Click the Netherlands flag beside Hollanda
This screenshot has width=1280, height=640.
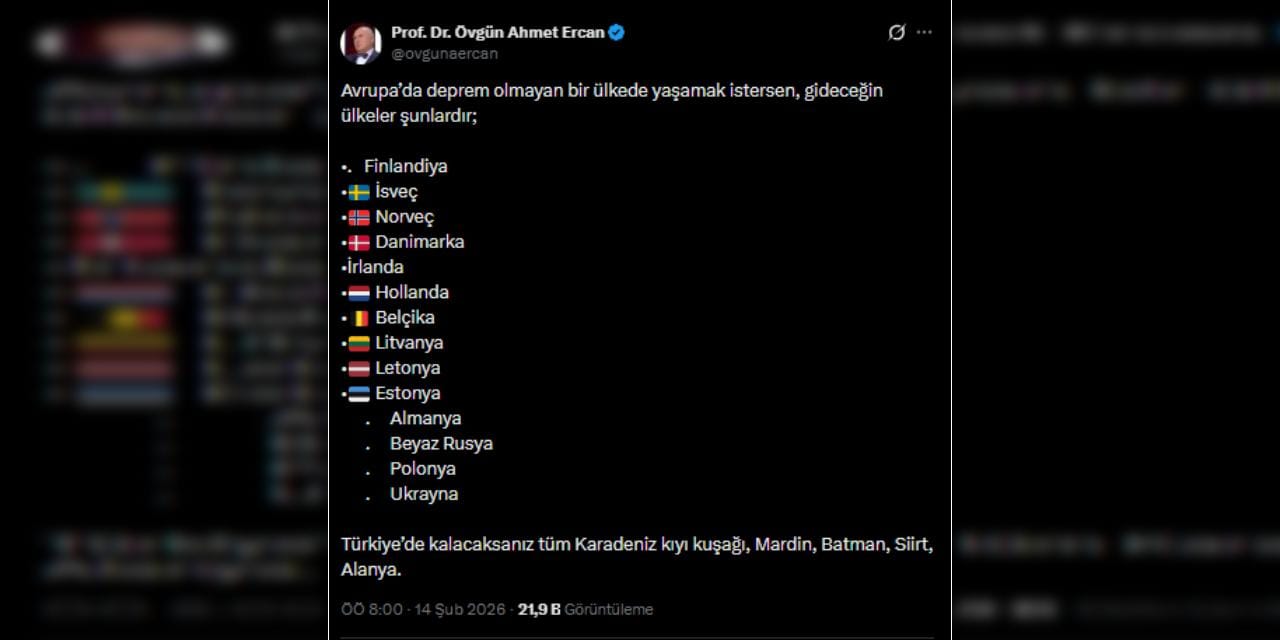[x=359, y=293]
